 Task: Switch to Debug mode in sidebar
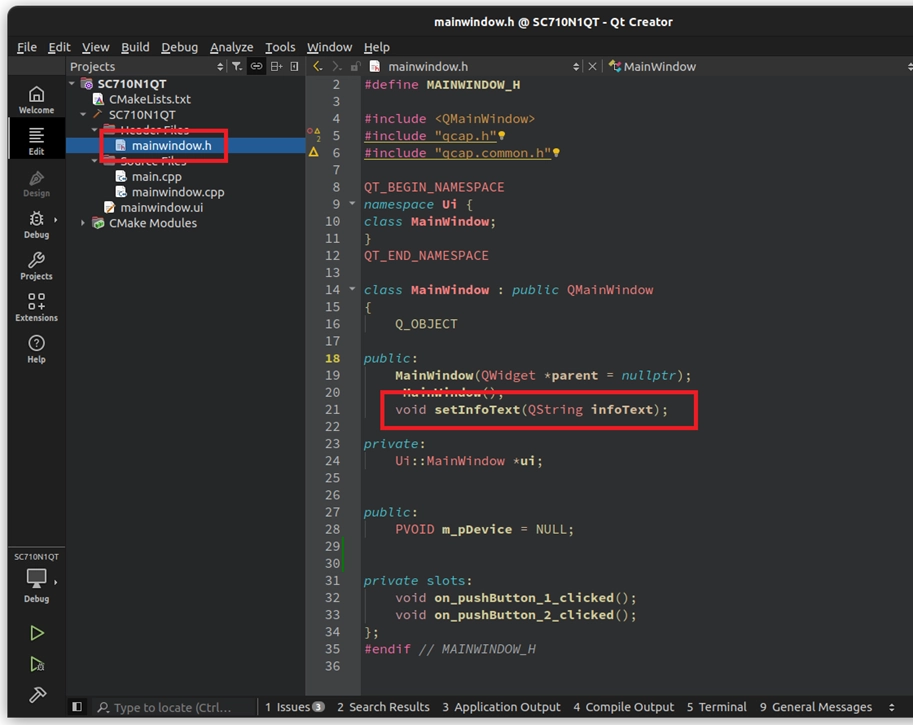[x=36, y=225]
